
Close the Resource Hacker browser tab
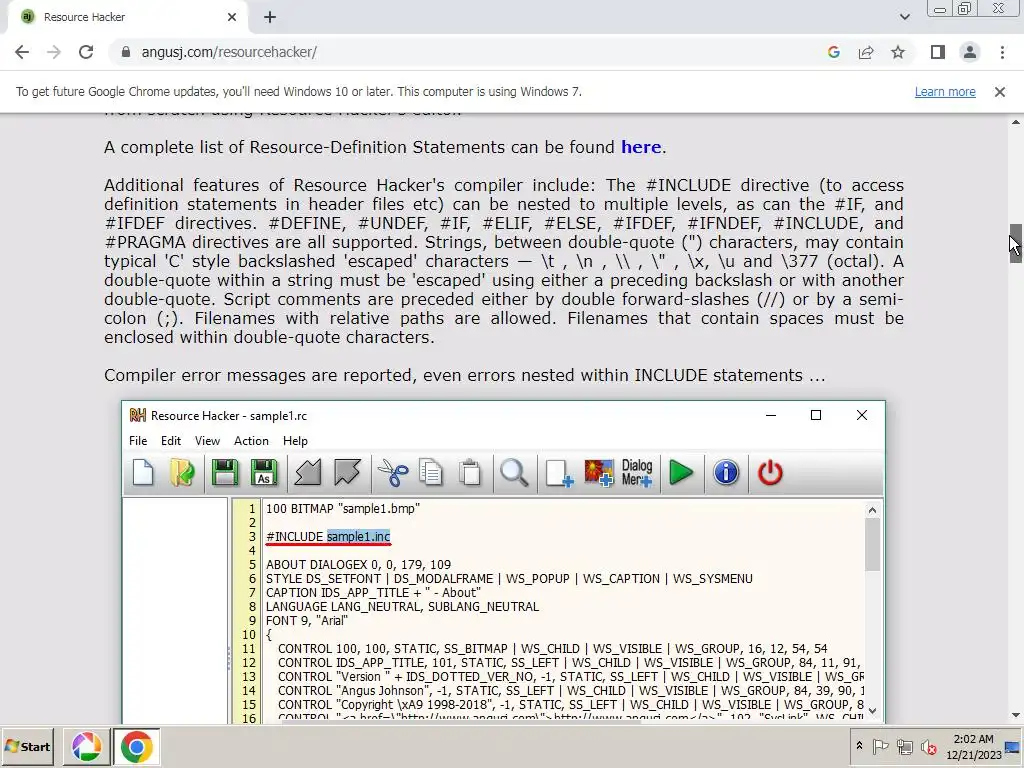(232, 17)
